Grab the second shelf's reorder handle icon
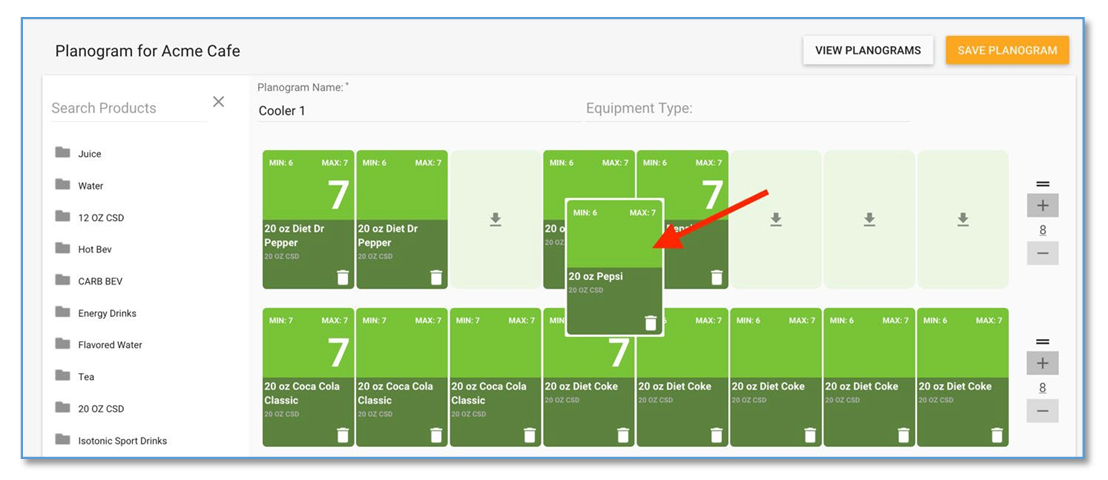Viewport: 1108px width, 480px height. click(x=1042, y=341)
